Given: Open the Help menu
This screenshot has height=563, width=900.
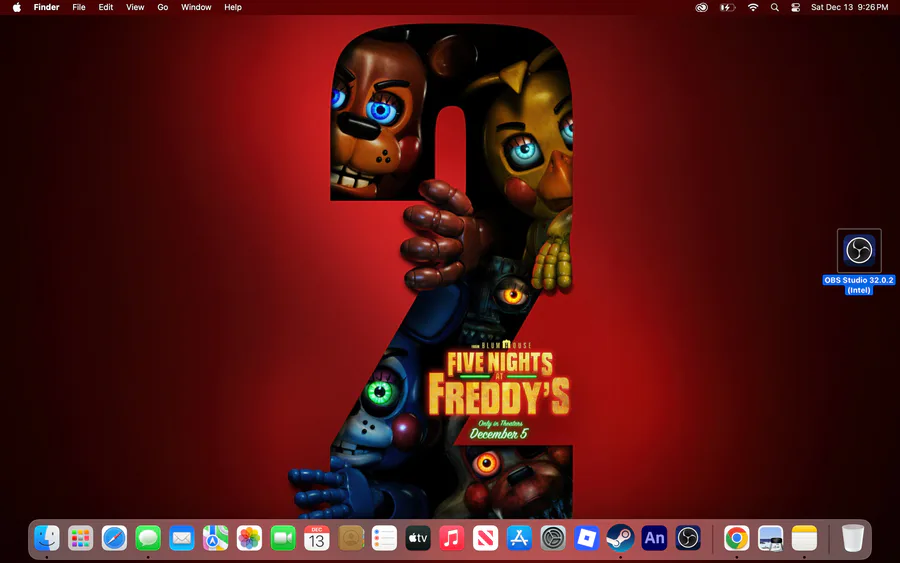Looking at the screenshot, I should pyautogui.click(x=232, y=7).
